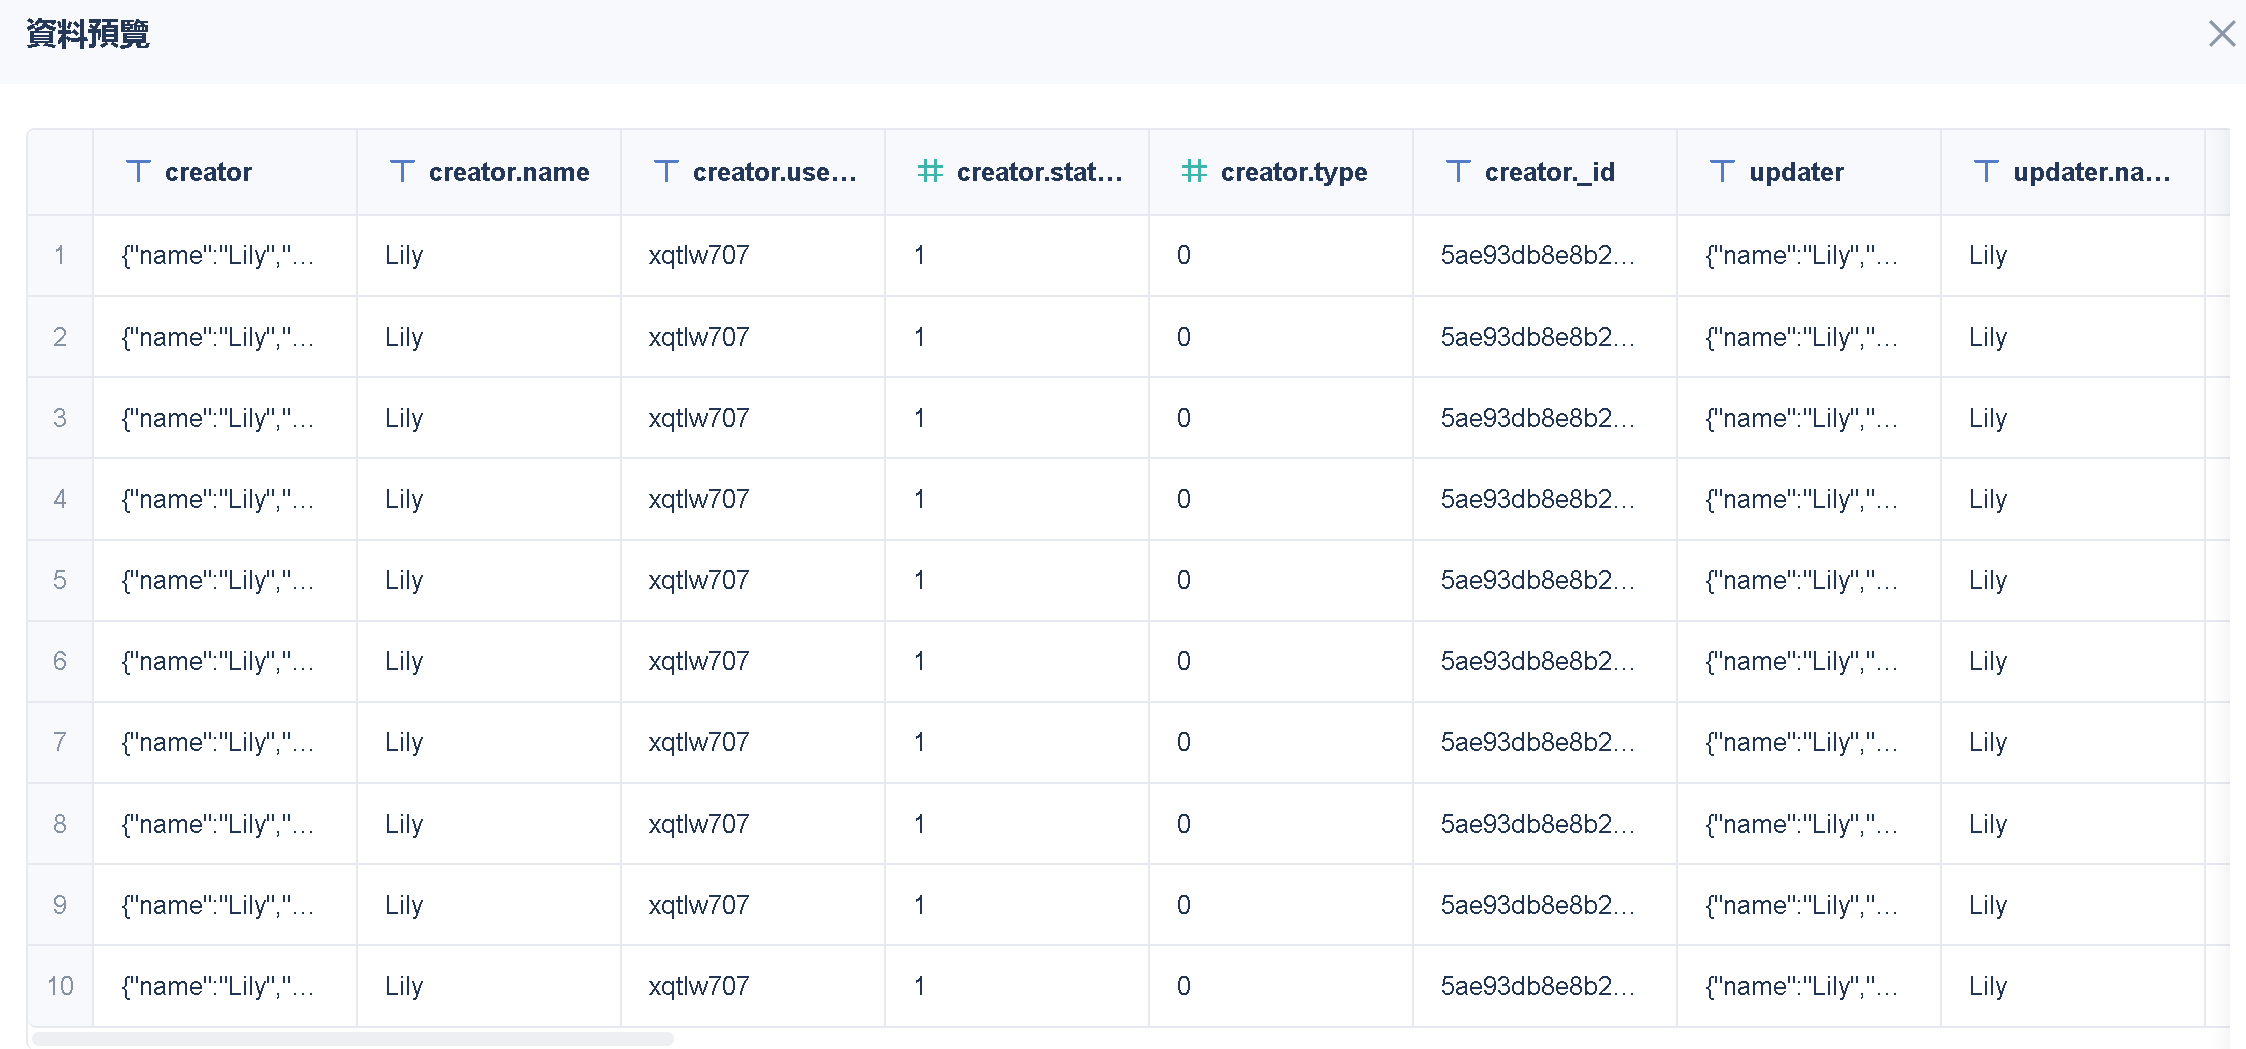This screenshot has height=1049, width=2246.
Task: Select row number 1
Action: point(60,256)
